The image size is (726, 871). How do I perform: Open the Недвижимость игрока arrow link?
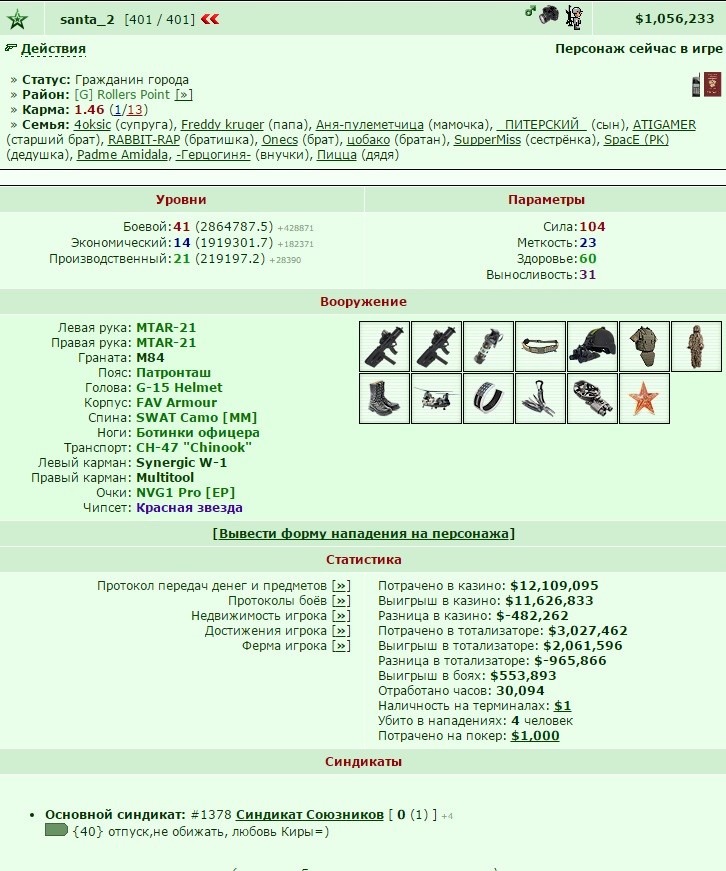click(341, 616)
